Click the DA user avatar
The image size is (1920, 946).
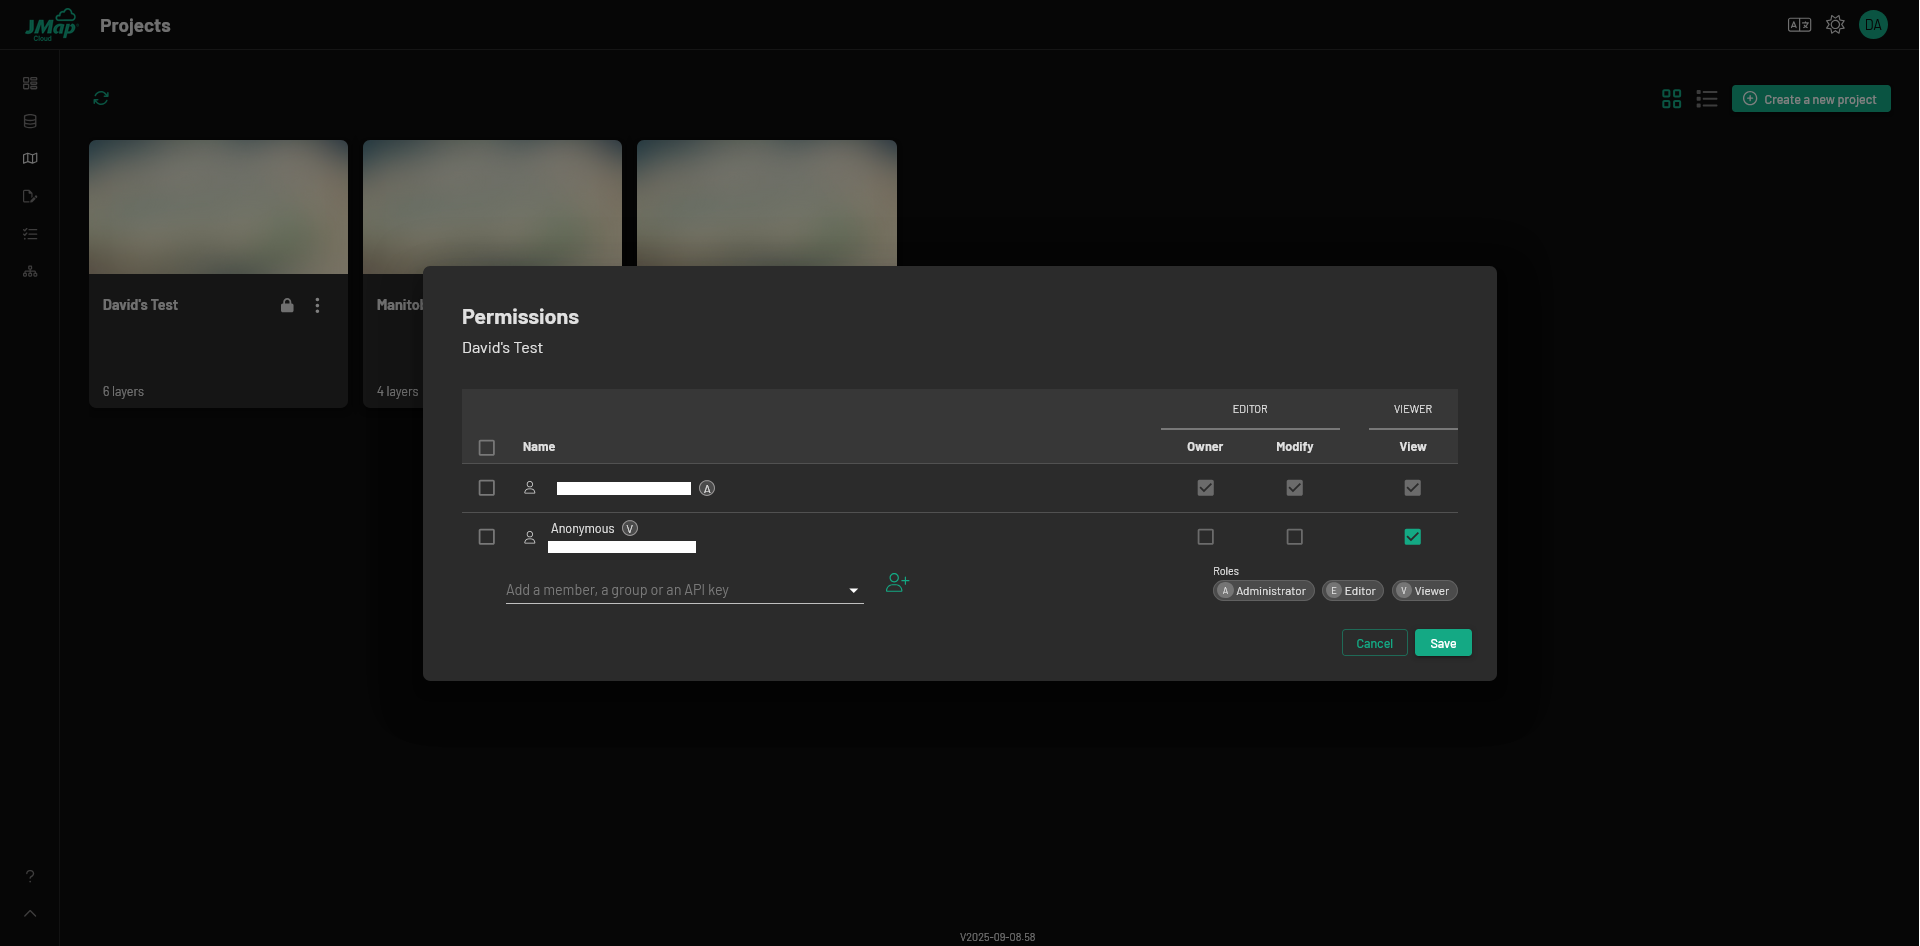click(x=1873, y=25)
